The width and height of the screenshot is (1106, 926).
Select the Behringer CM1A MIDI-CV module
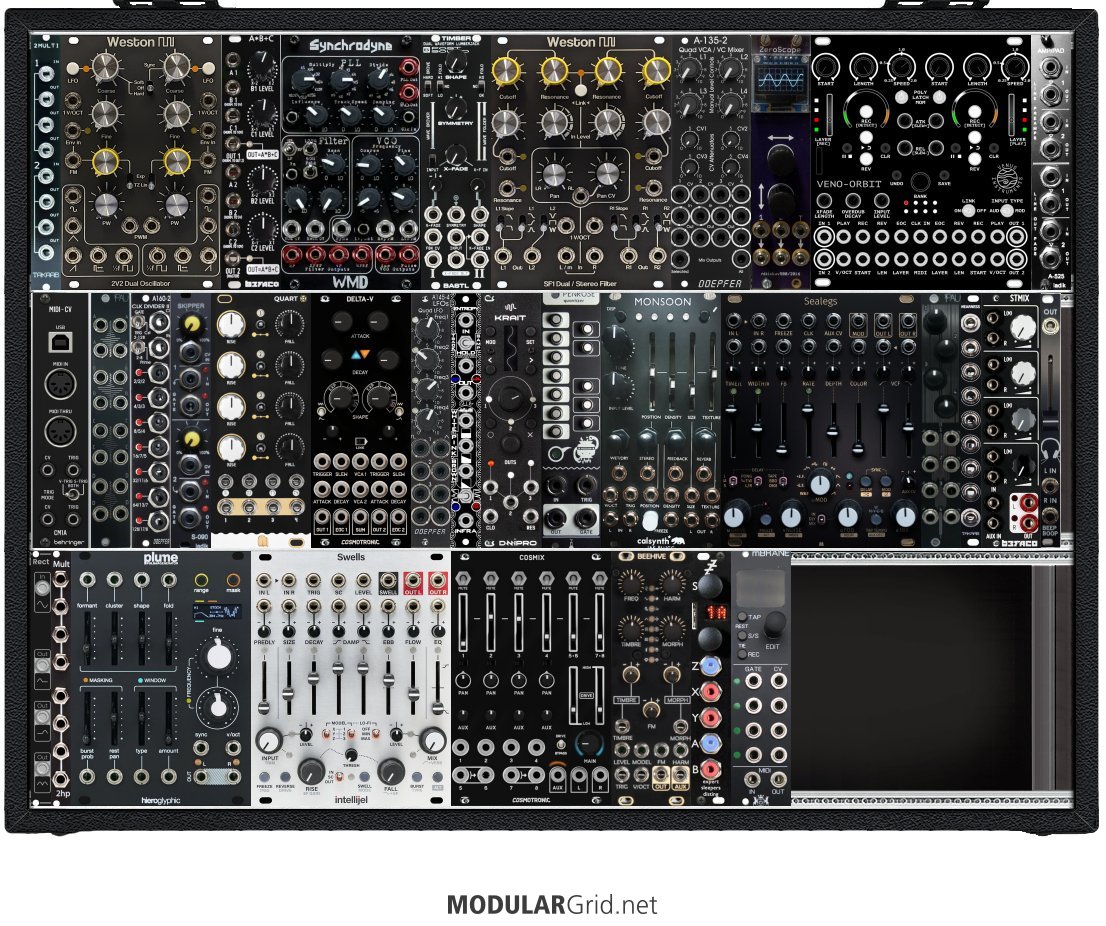[60, 420]
